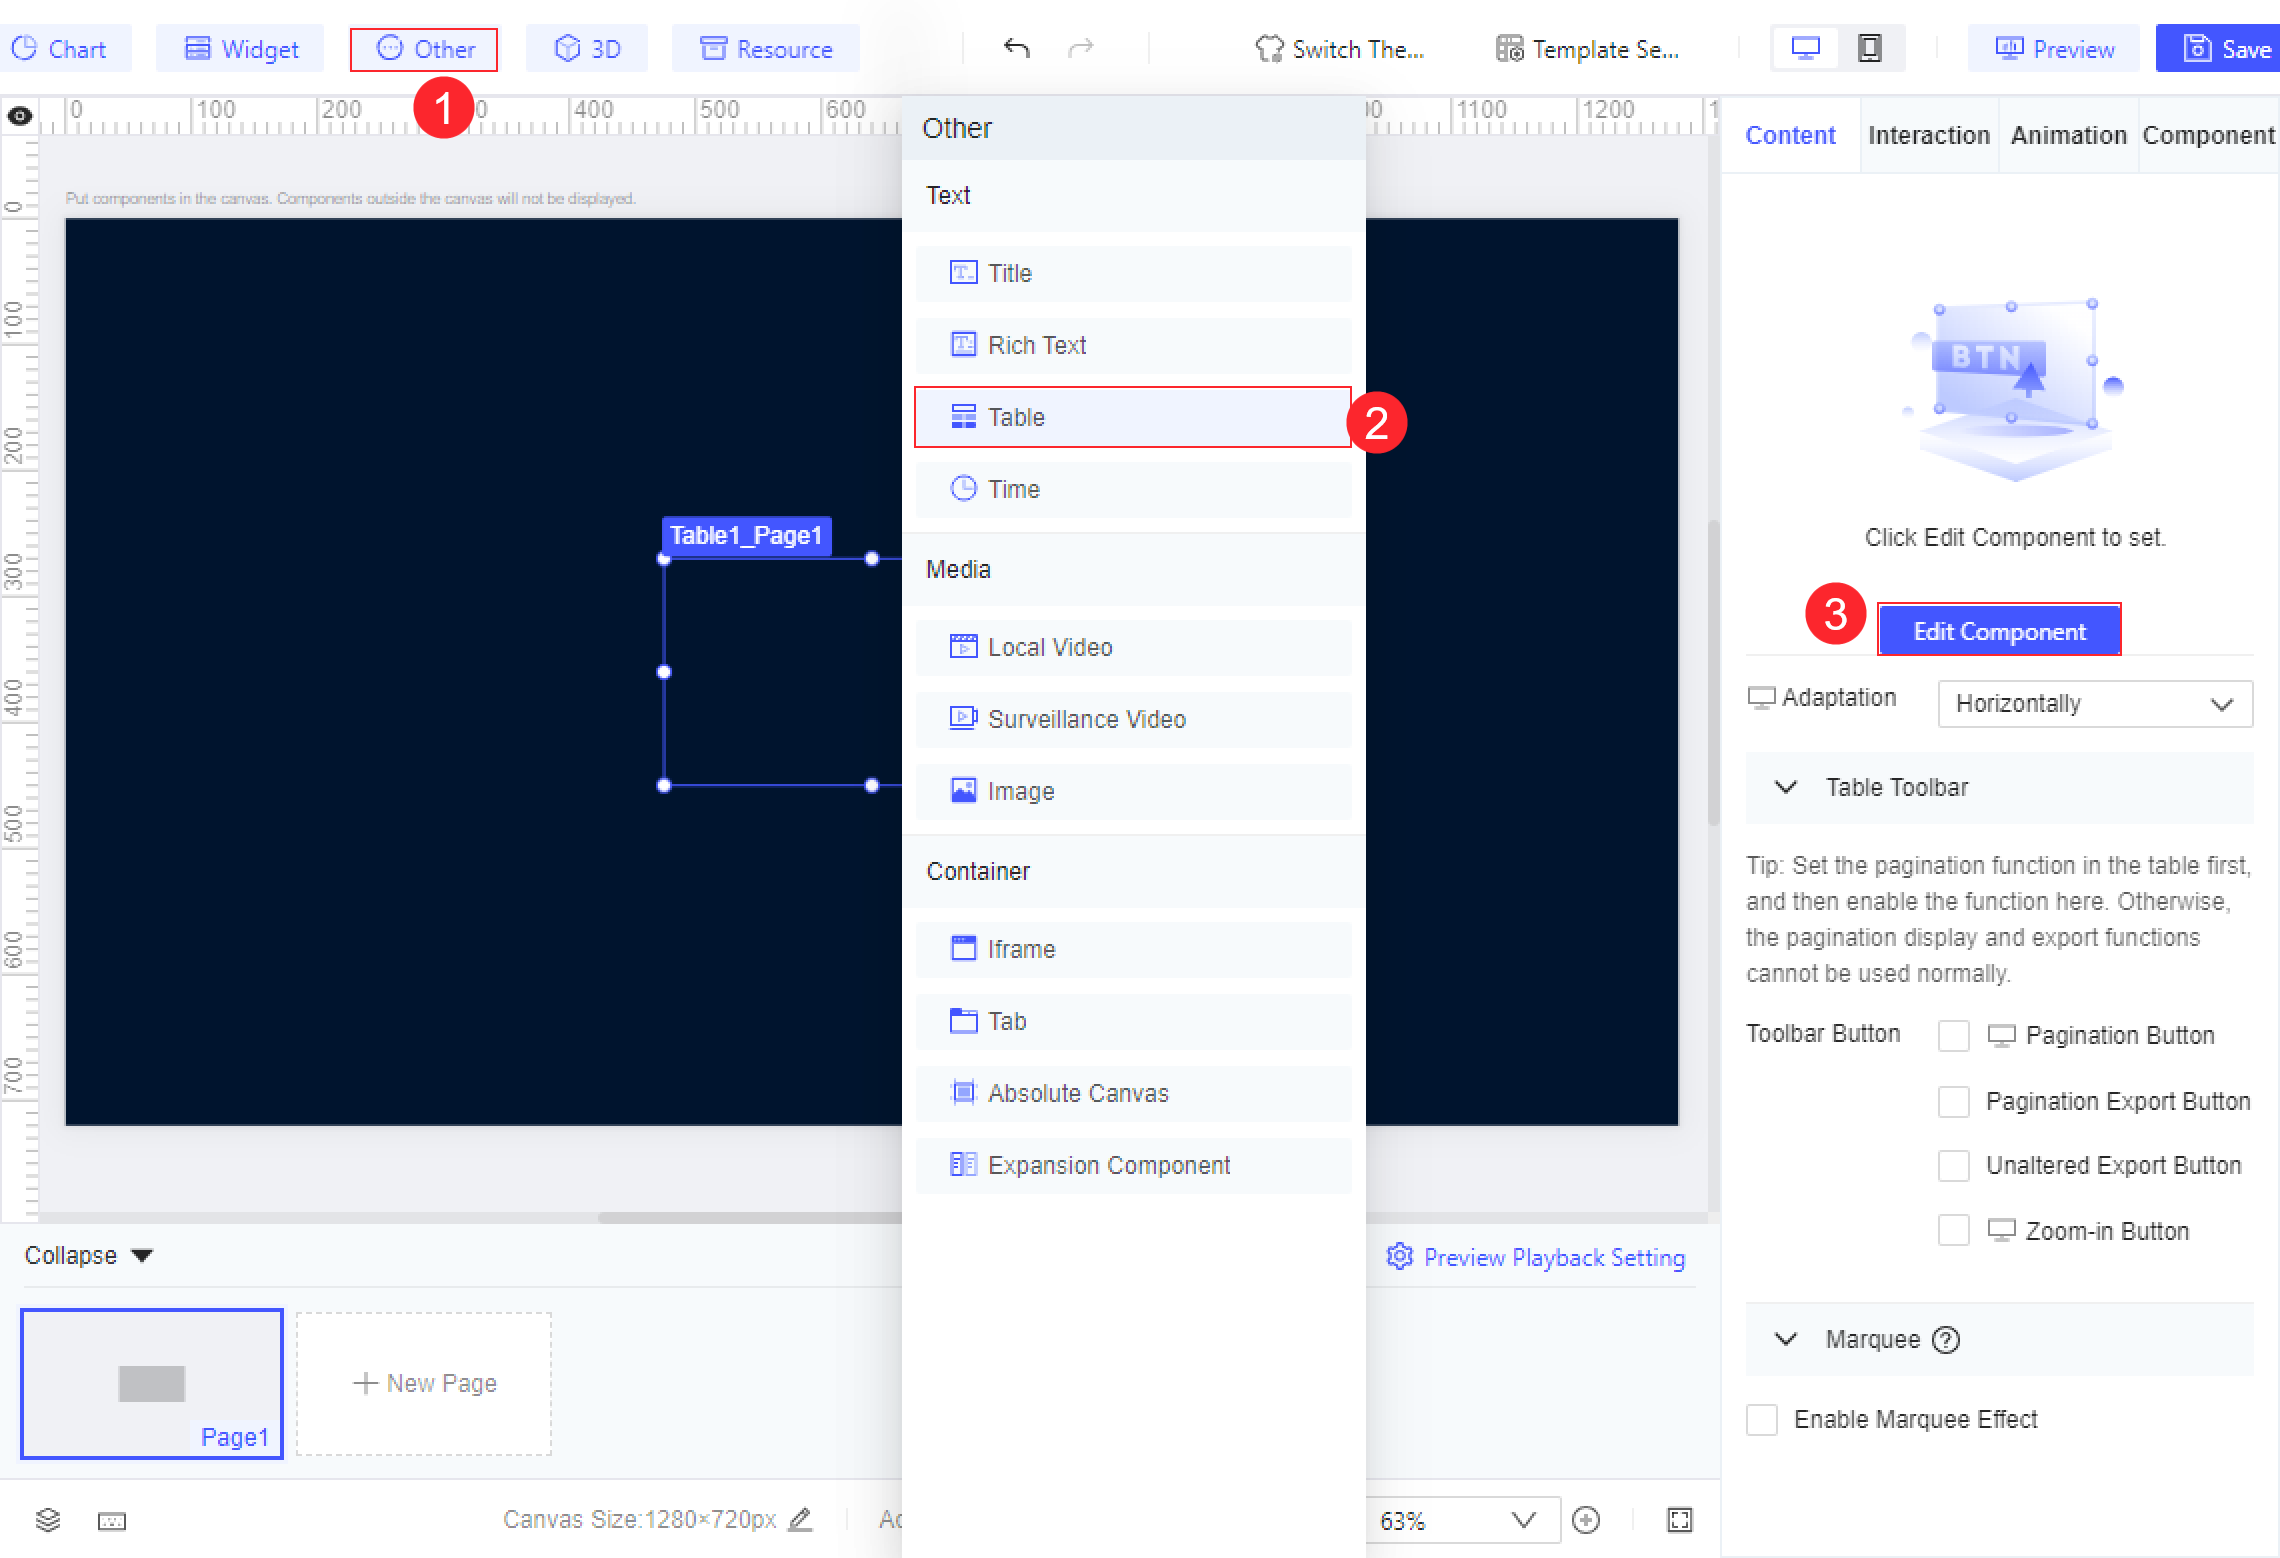The height and width of the screenshot is (1558, 2280).
Task: Add a Local Video component
Action: (1133, 647)
